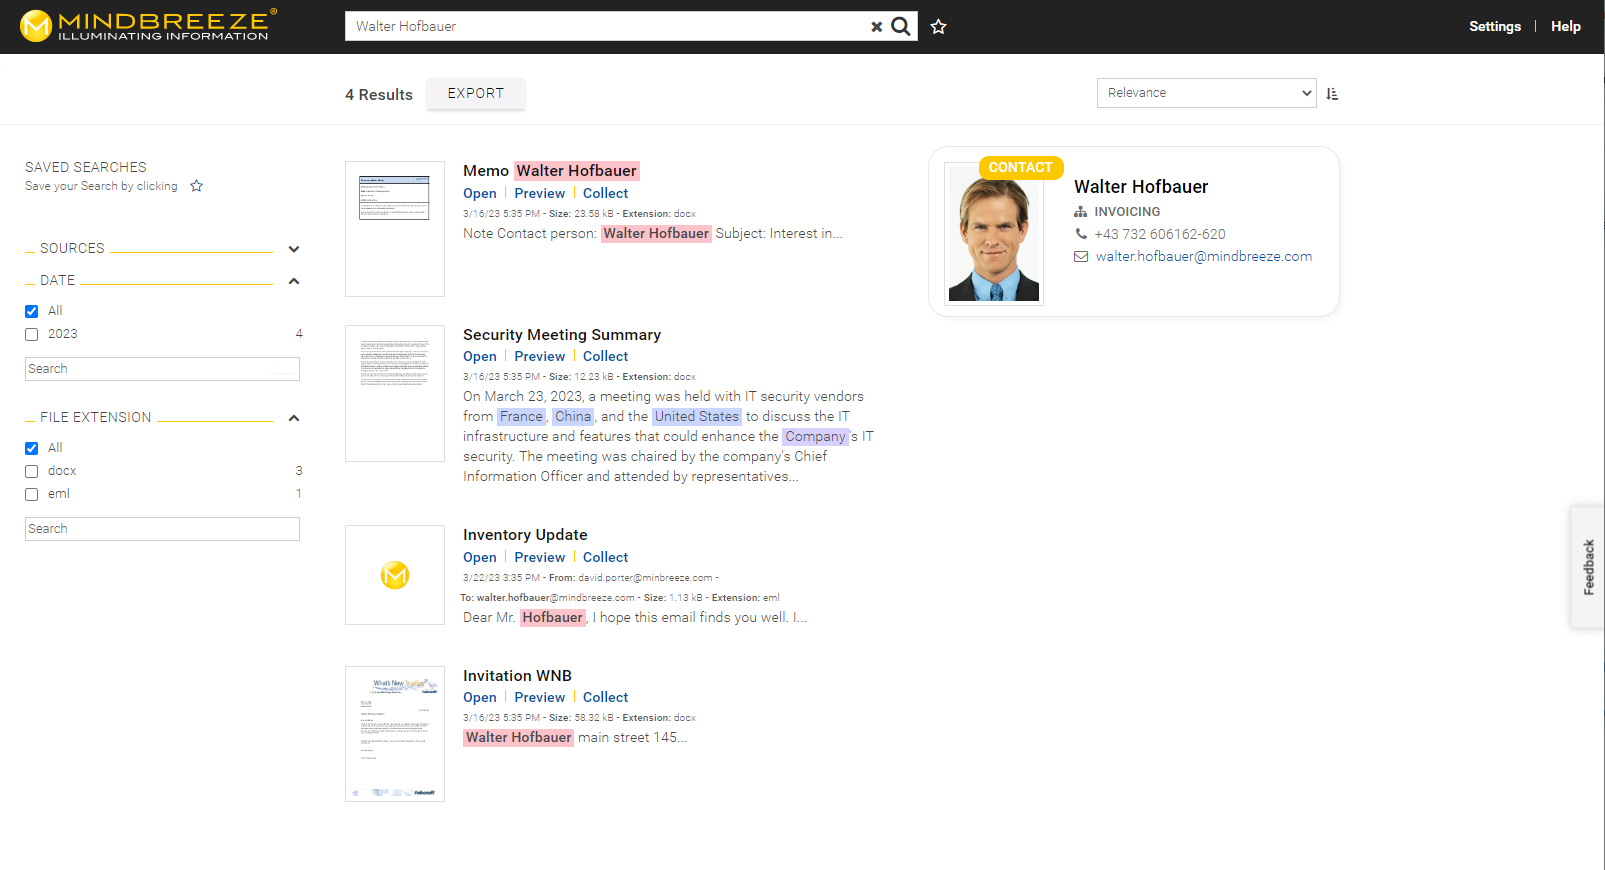
Task: Focus the main search input field
Action: [606, 27]
